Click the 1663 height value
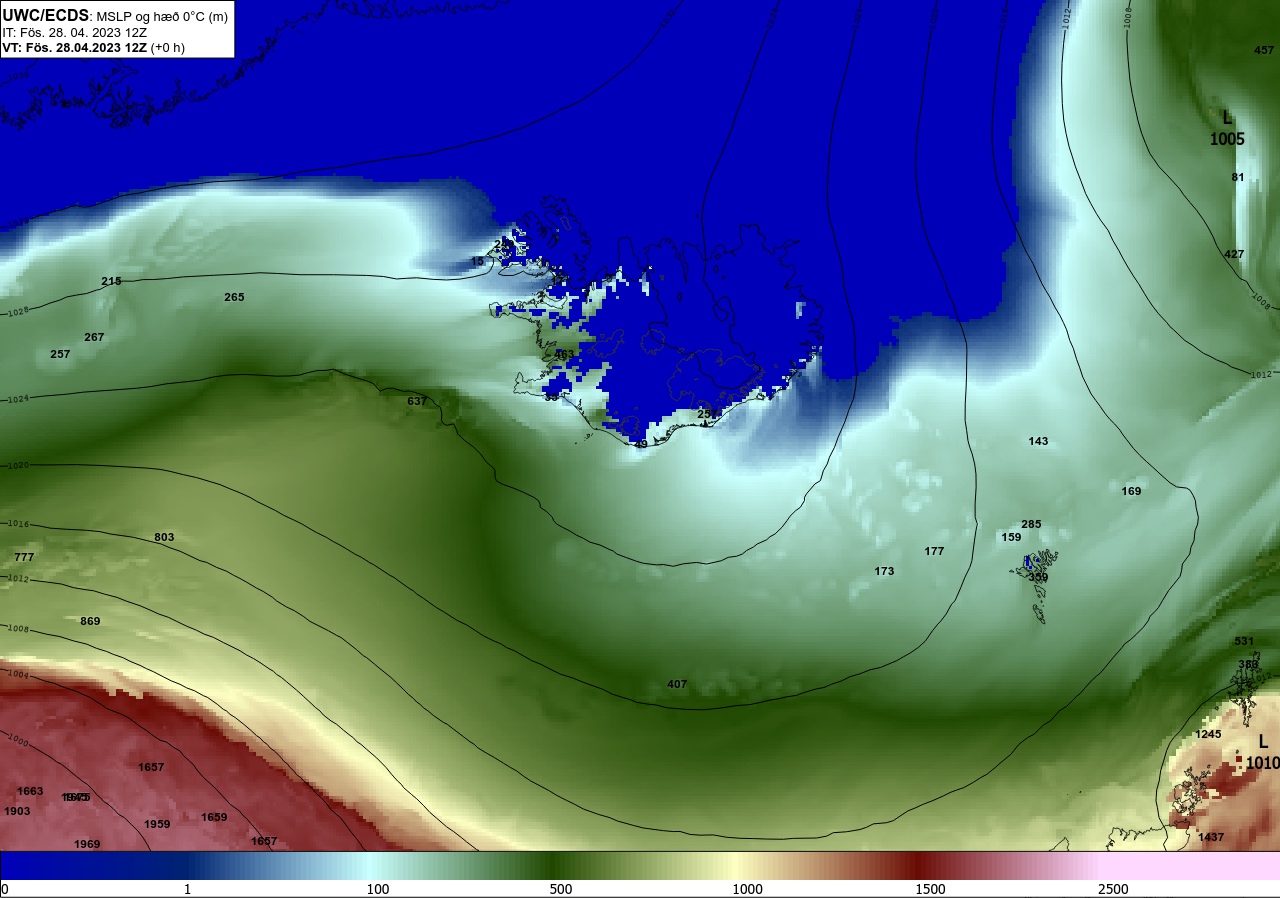The width and height of the screenshot is (1280, 898). [30, 791]
